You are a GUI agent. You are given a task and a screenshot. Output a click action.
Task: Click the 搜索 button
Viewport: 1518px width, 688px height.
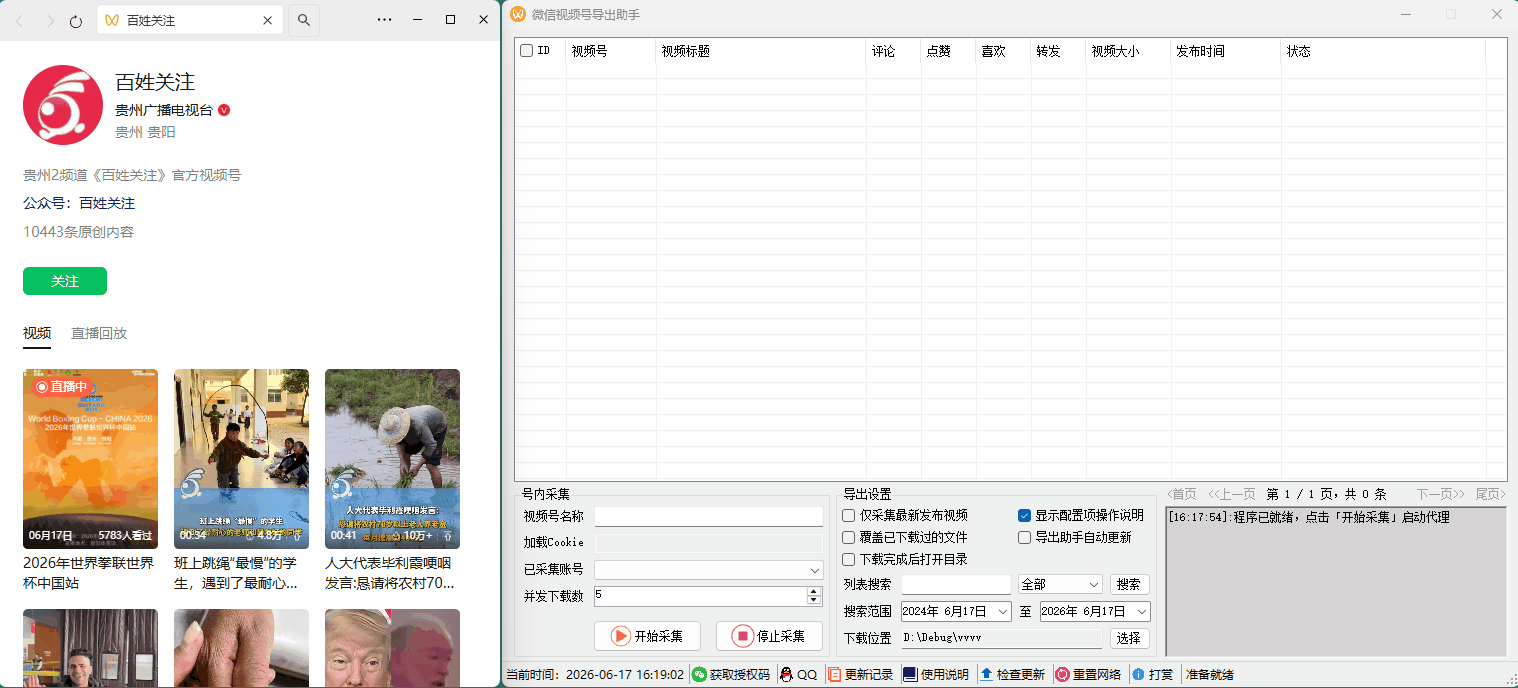tap(1129, 584)
